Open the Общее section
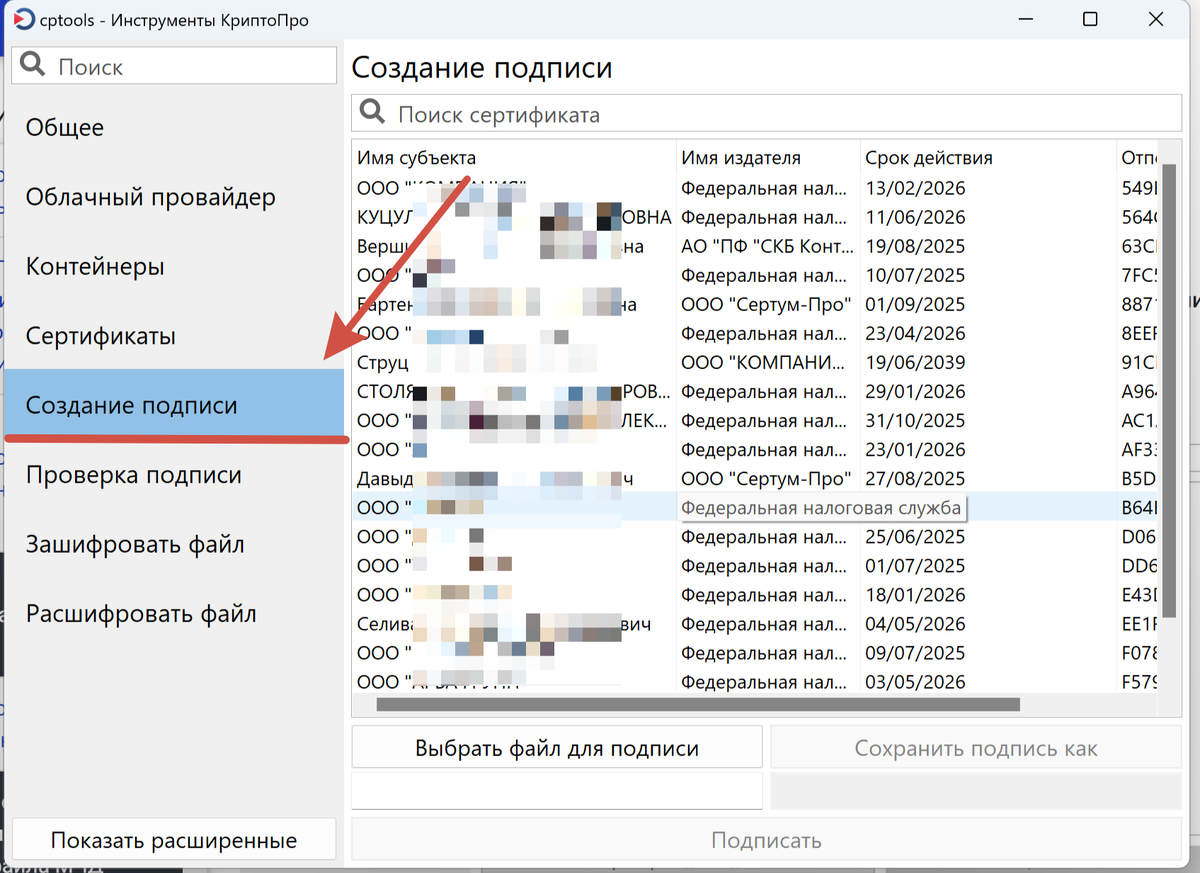The height and width of the screenshot is (873, 1200). pos(174,127)
